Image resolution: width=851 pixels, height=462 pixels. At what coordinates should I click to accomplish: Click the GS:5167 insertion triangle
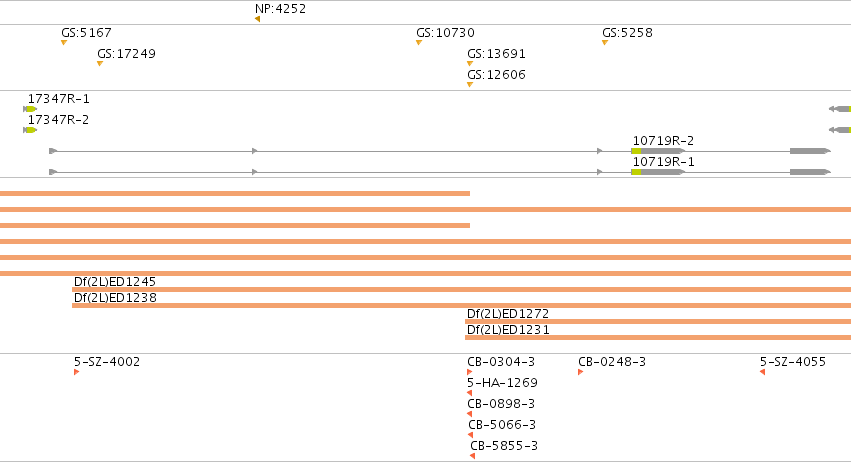(x=64, y=43)
